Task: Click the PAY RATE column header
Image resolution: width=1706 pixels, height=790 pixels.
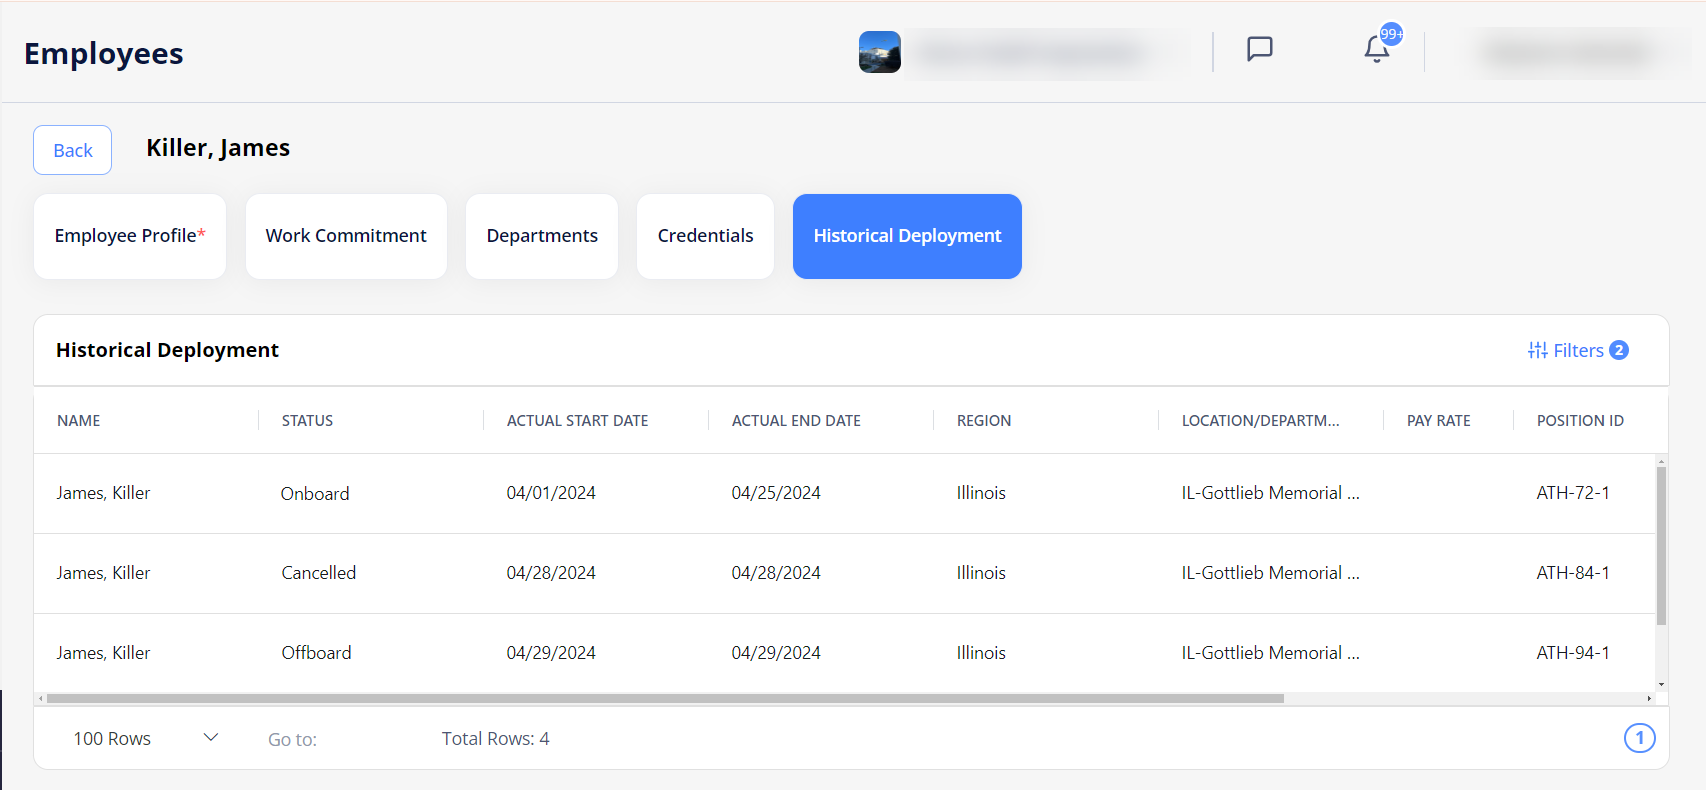Action: click(1438, 420)
